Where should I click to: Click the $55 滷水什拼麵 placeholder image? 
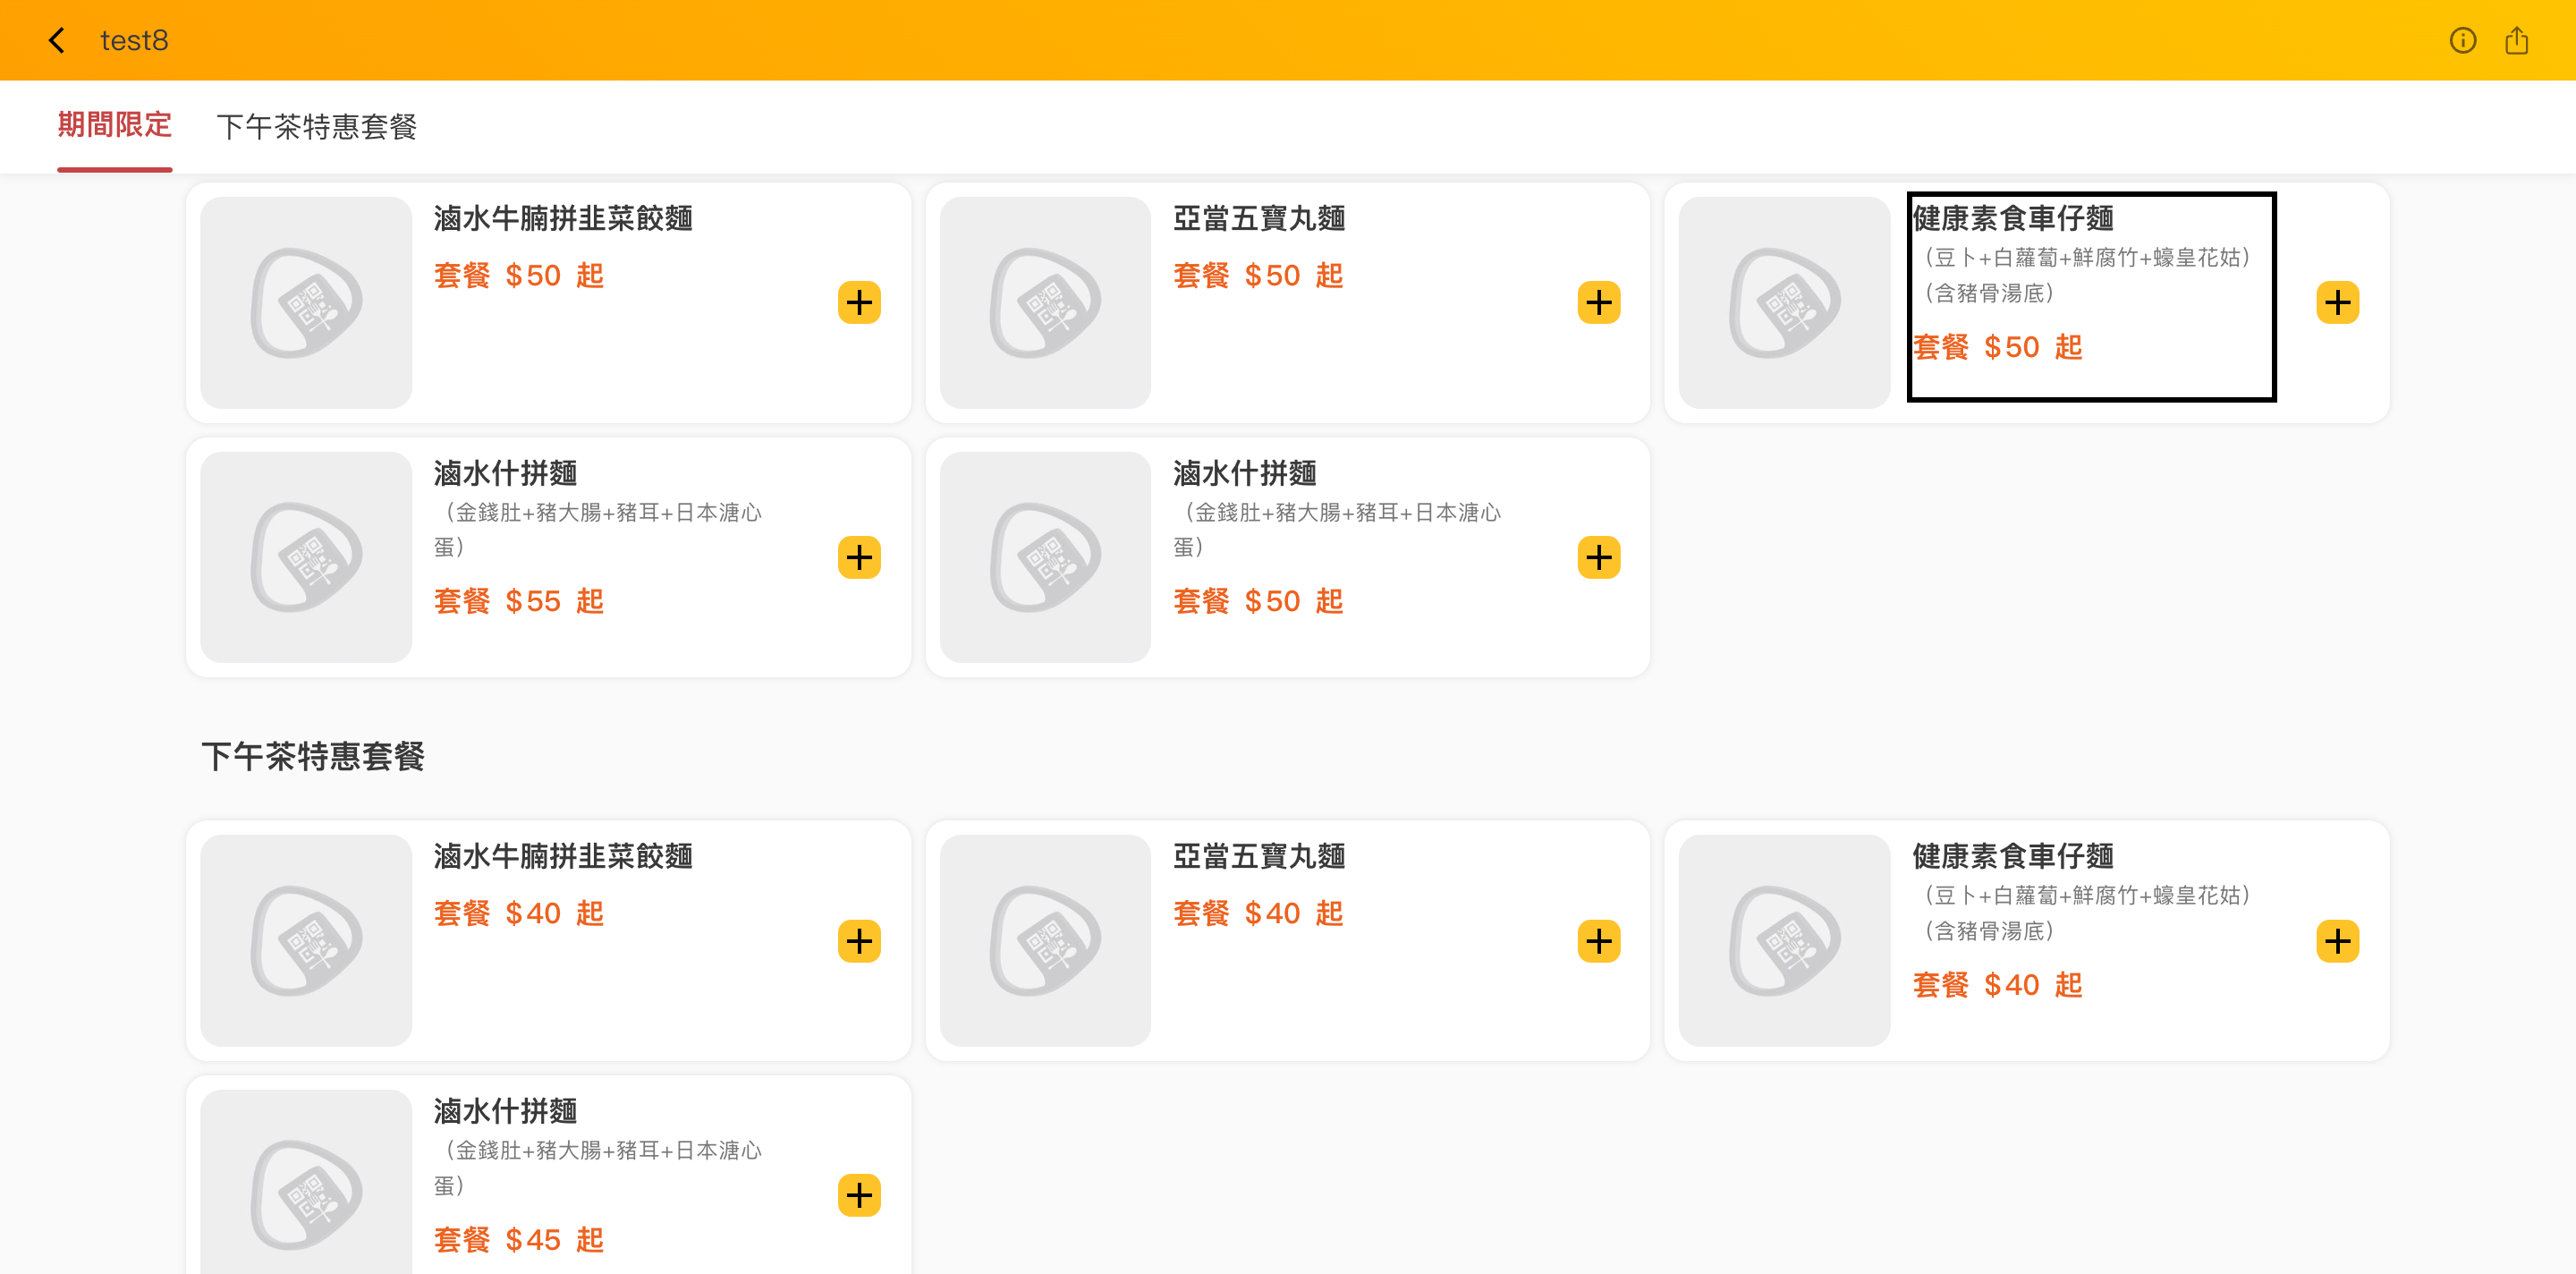tap(306, 557)
